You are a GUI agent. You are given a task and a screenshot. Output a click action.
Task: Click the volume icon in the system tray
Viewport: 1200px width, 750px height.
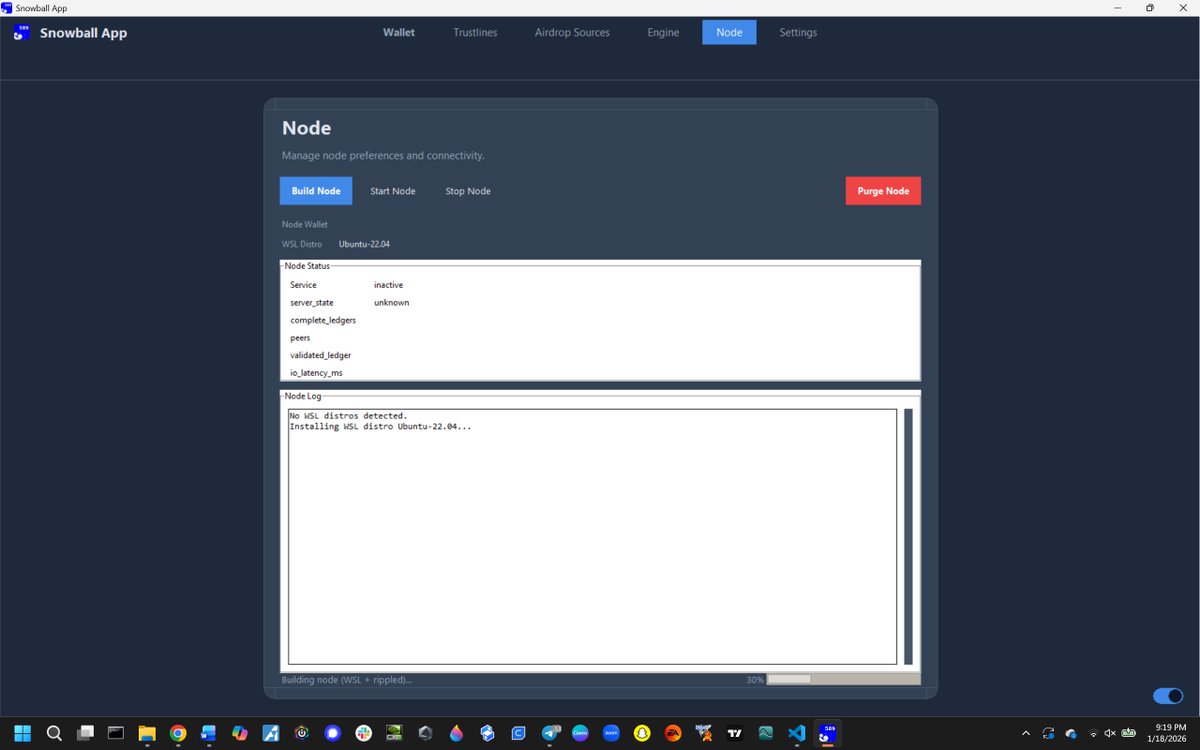(1110, 733)
